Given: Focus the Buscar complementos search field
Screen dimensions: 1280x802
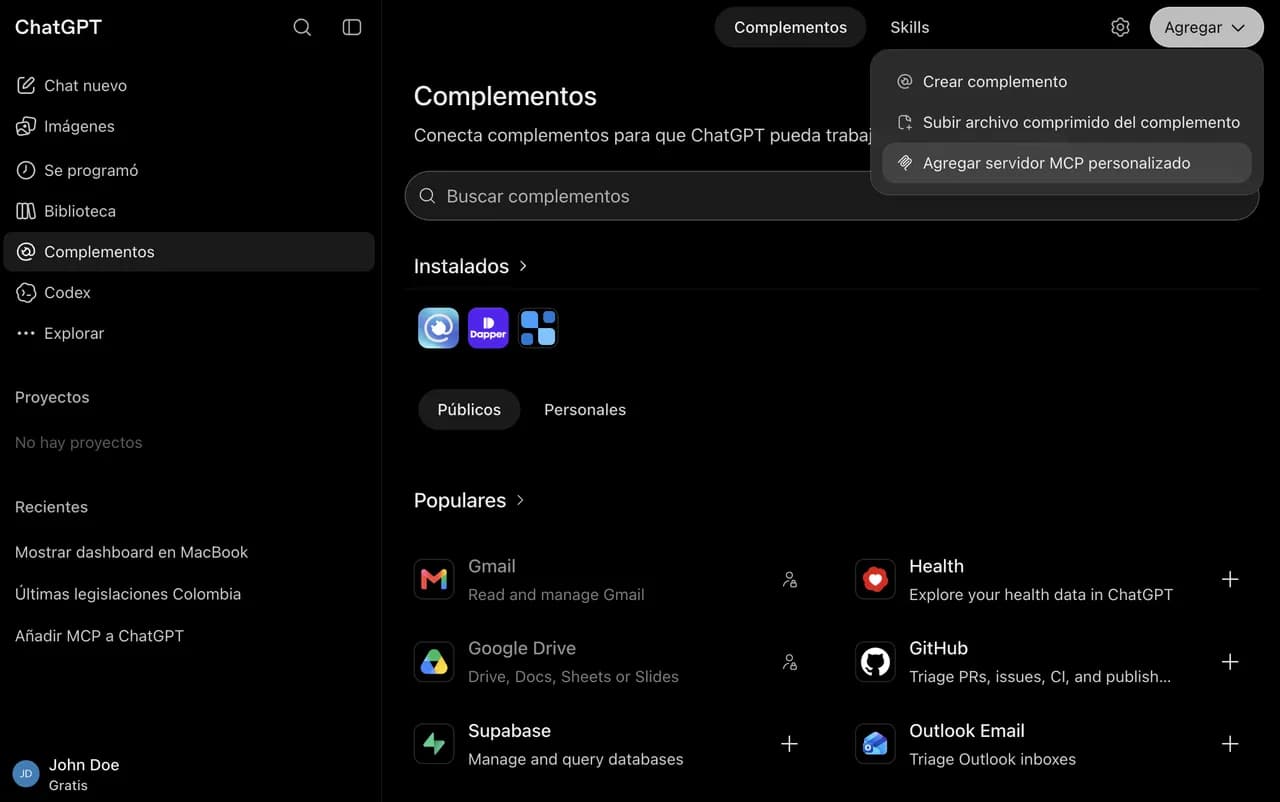Looking at the screenshot, I should (832, 196).
